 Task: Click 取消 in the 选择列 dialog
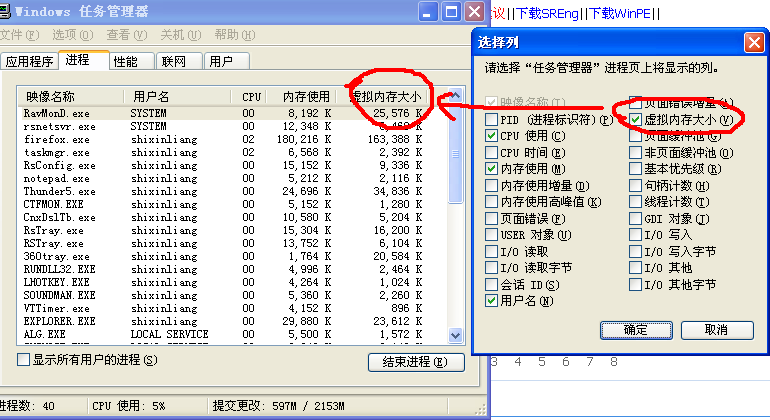tap(717, 330)
